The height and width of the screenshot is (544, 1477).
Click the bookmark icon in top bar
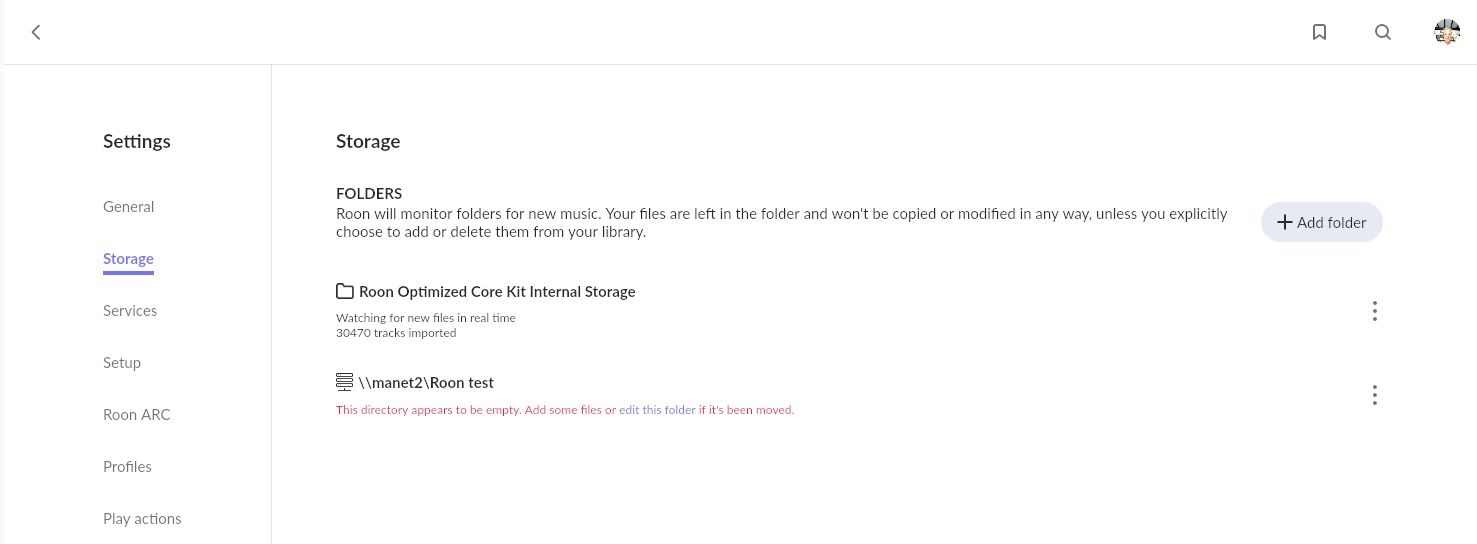[x=1319, y=32]
